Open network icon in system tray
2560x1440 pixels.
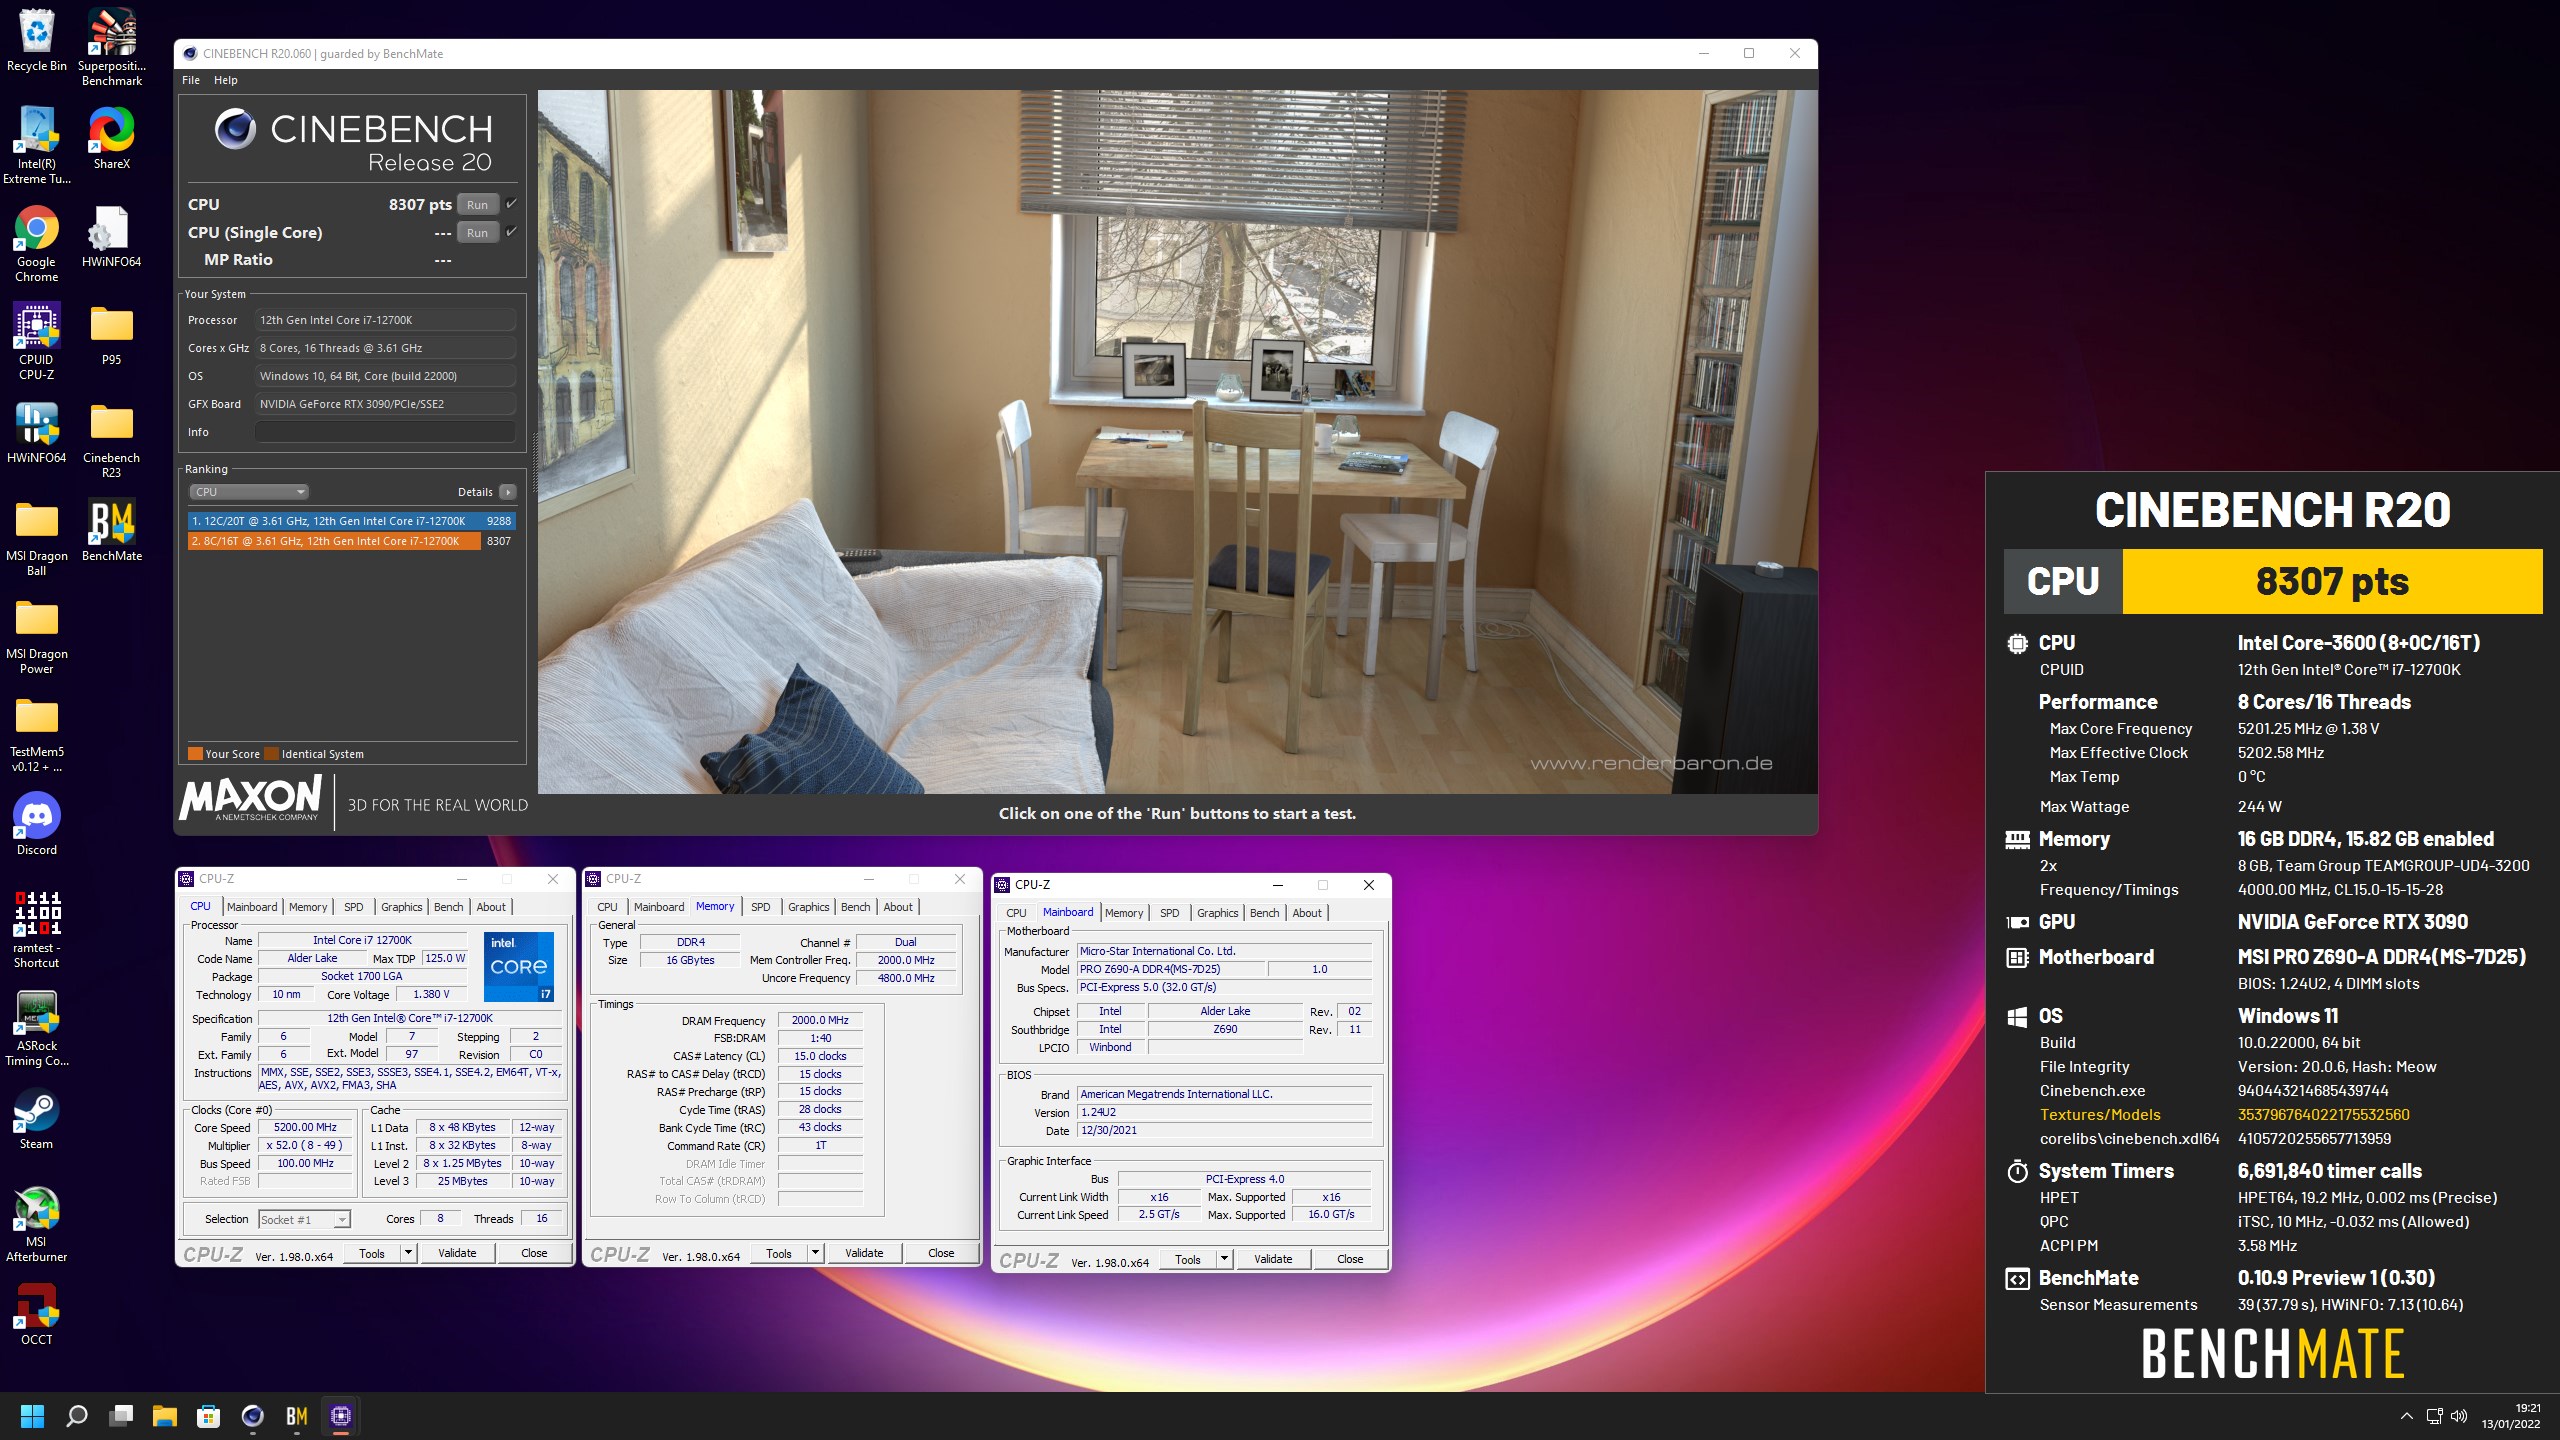point(2435,1416)
